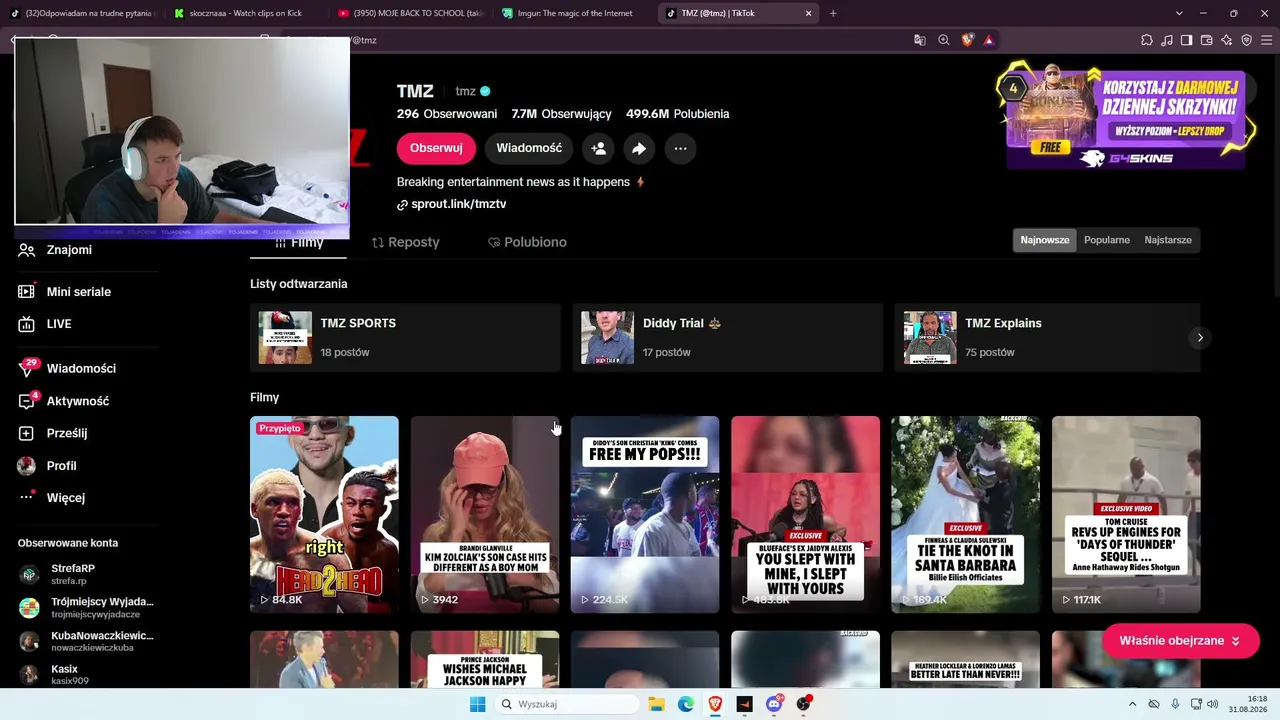This screenshot has width=1280, height=720.
Task: Follow TMZ with the Obserwuj button
Action: pyautogui.click(x=436, y=148)
